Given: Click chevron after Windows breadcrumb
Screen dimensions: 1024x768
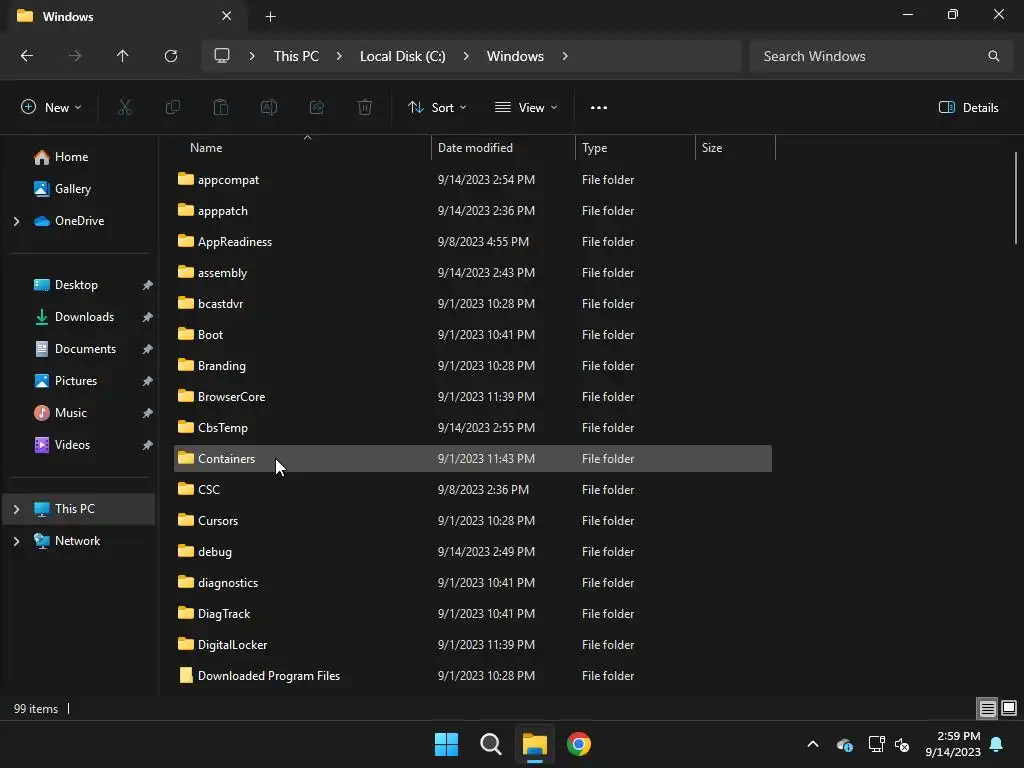Looking at the screenshot, I should pos(565,56).
